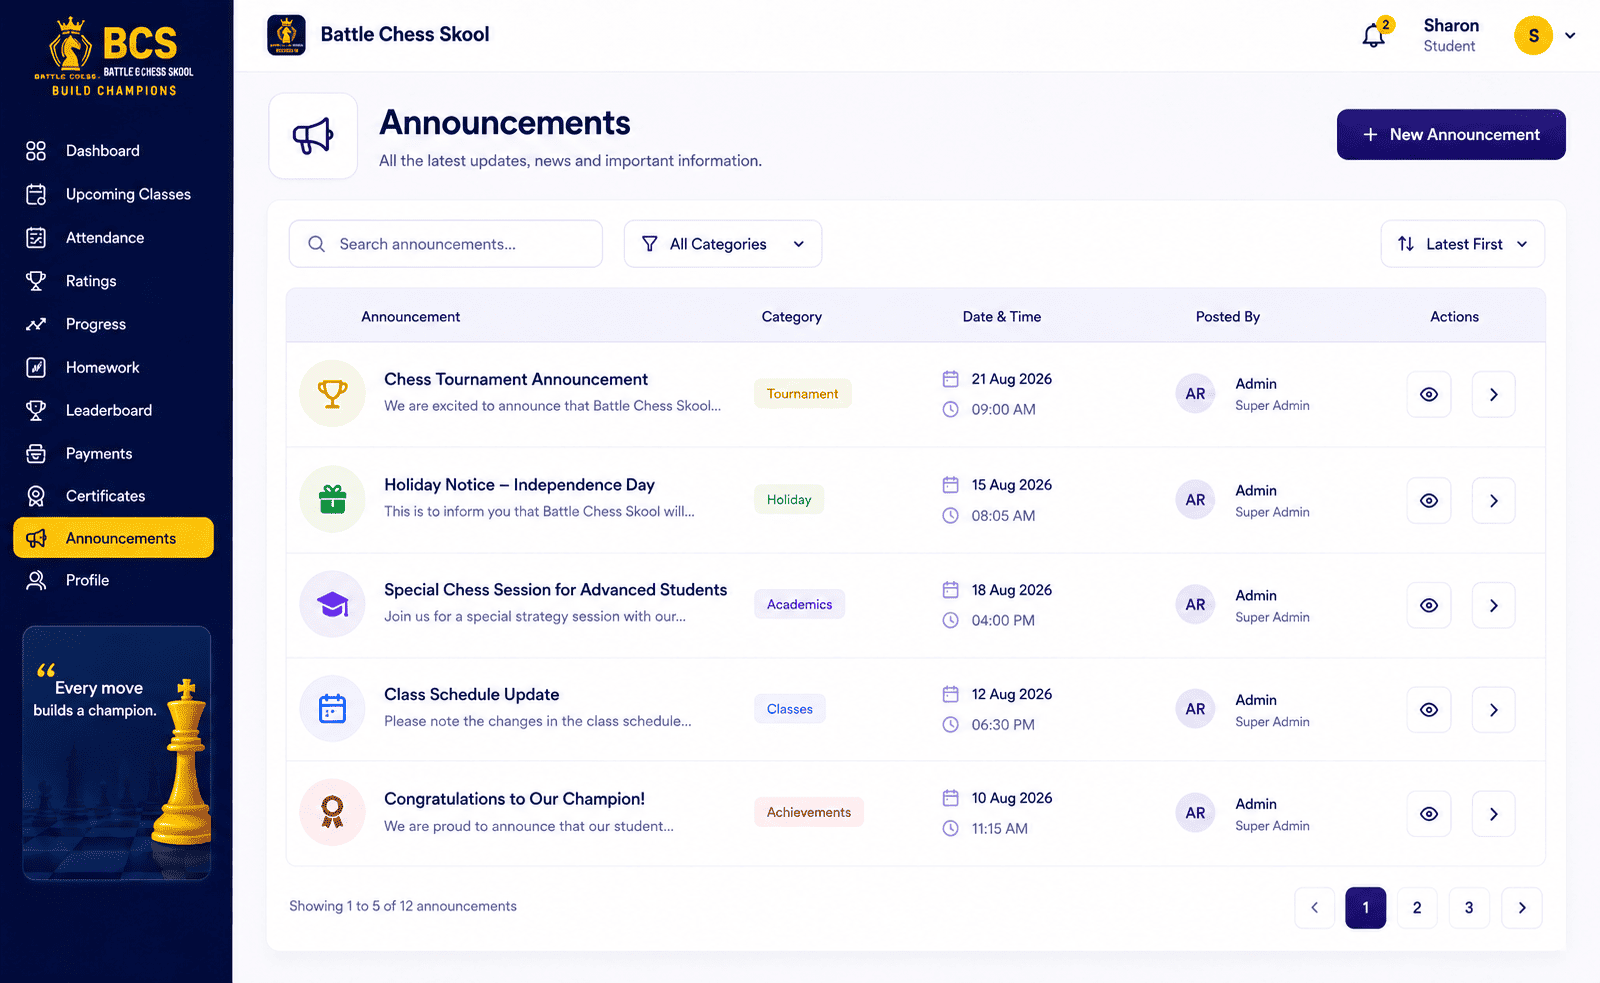View the Chess Tournament Announcement via eye icon

(x=1429, y=394)
